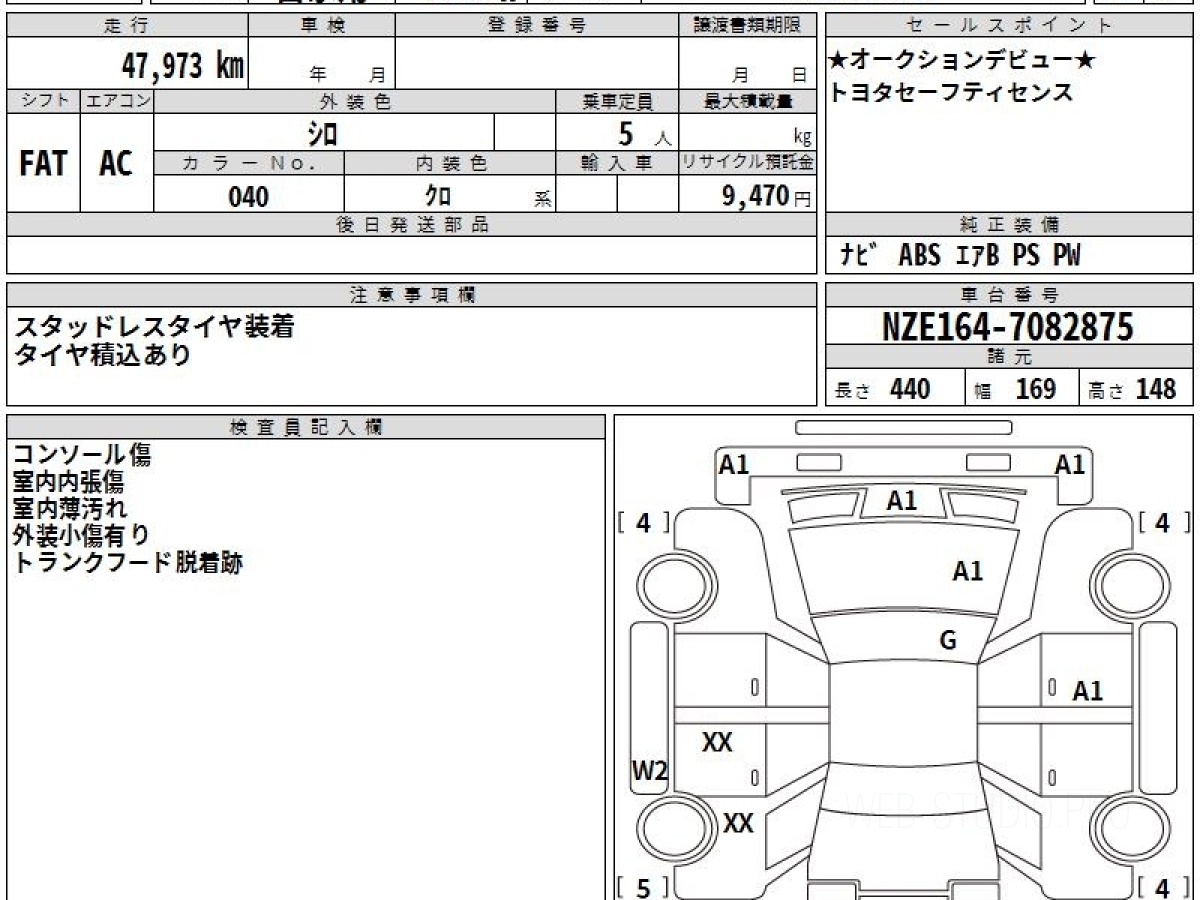
Task: Click the 注意事項欄 header
Action: [412, 295]
